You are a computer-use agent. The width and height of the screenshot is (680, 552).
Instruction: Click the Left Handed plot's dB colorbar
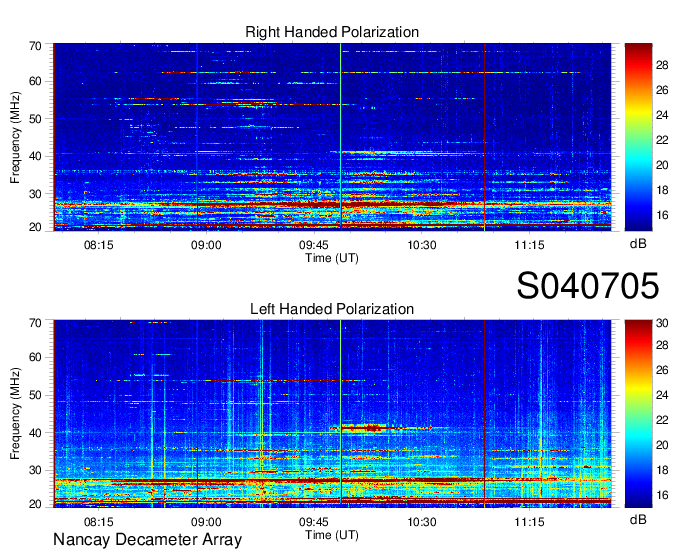pyautogui.click(x=638, y=414)
